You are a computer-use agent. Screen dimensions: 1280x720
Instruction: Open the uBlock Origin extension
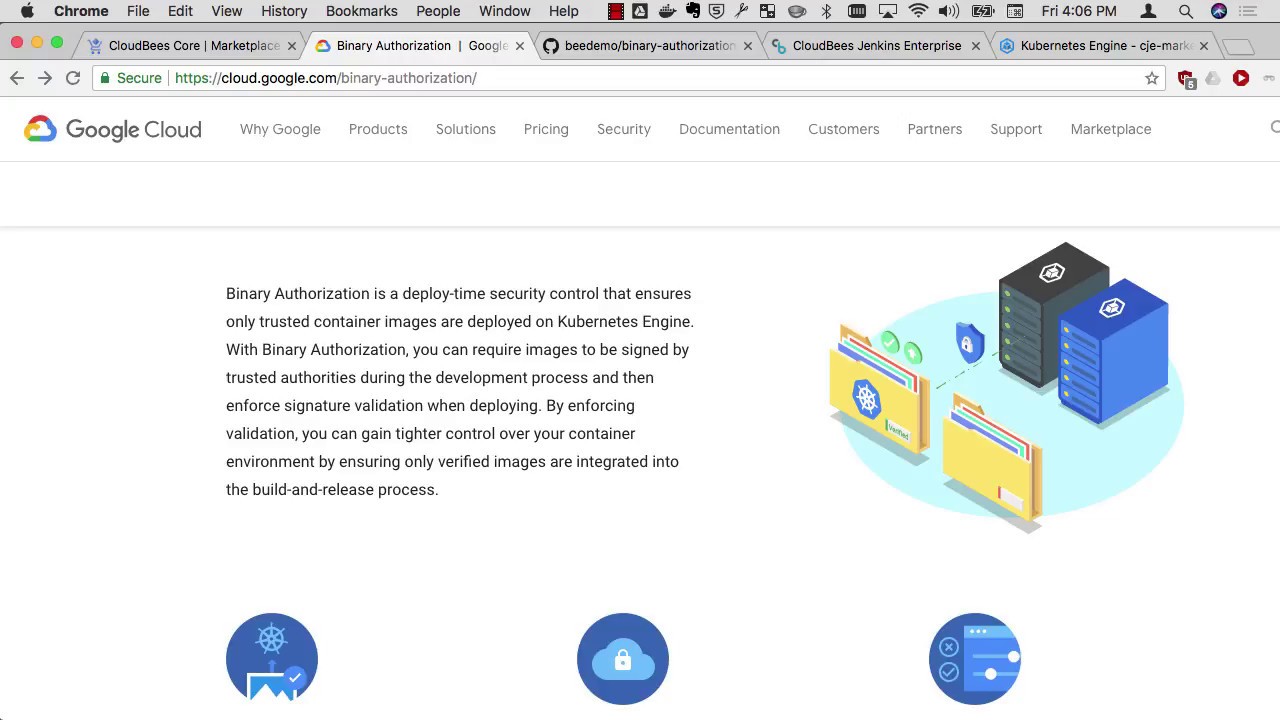click(1186, 79)
